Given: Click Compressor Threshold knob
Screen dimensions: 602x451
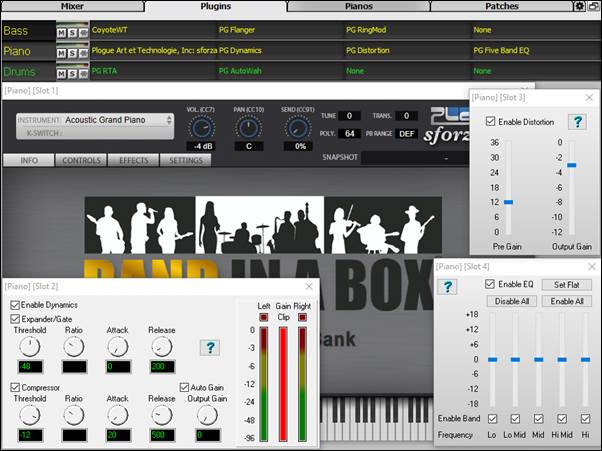Looking at the screenshot, I should pyautogui.click(x=30, y=415).
